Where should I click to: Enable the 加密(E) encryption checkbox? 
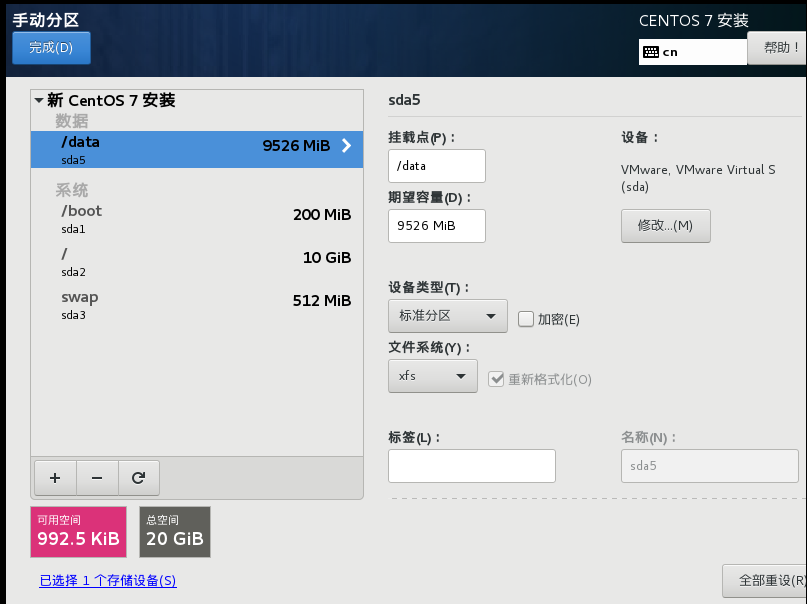point(525,319)
